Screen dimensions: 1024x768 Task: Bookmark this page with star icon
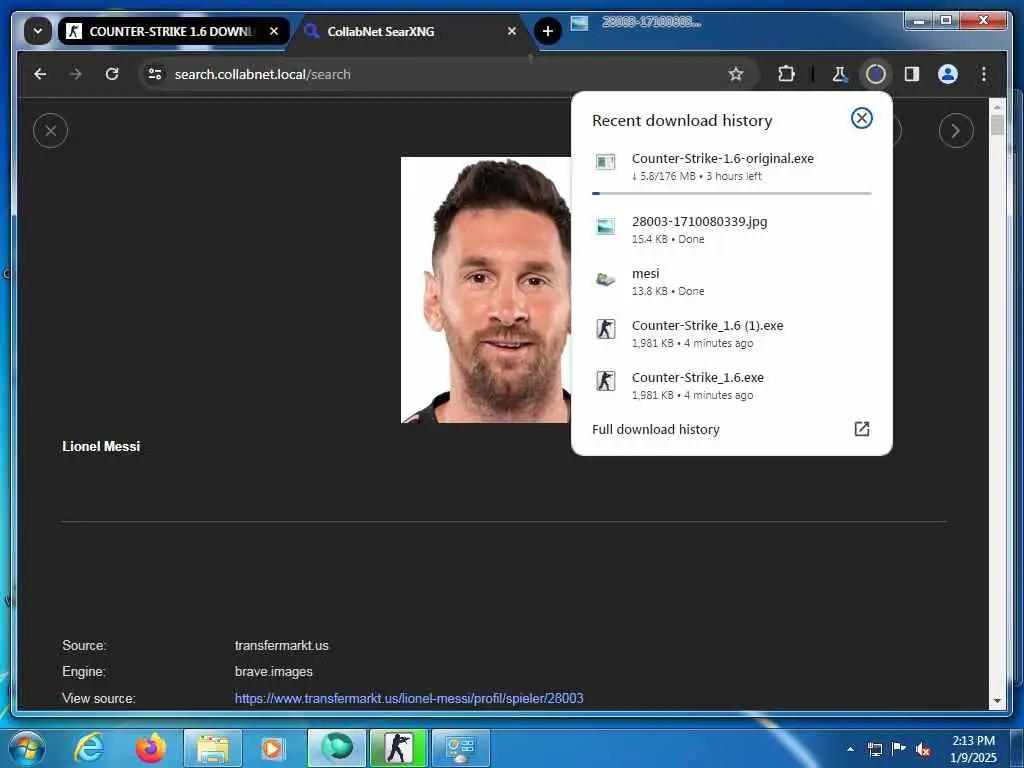click(736, 74)
